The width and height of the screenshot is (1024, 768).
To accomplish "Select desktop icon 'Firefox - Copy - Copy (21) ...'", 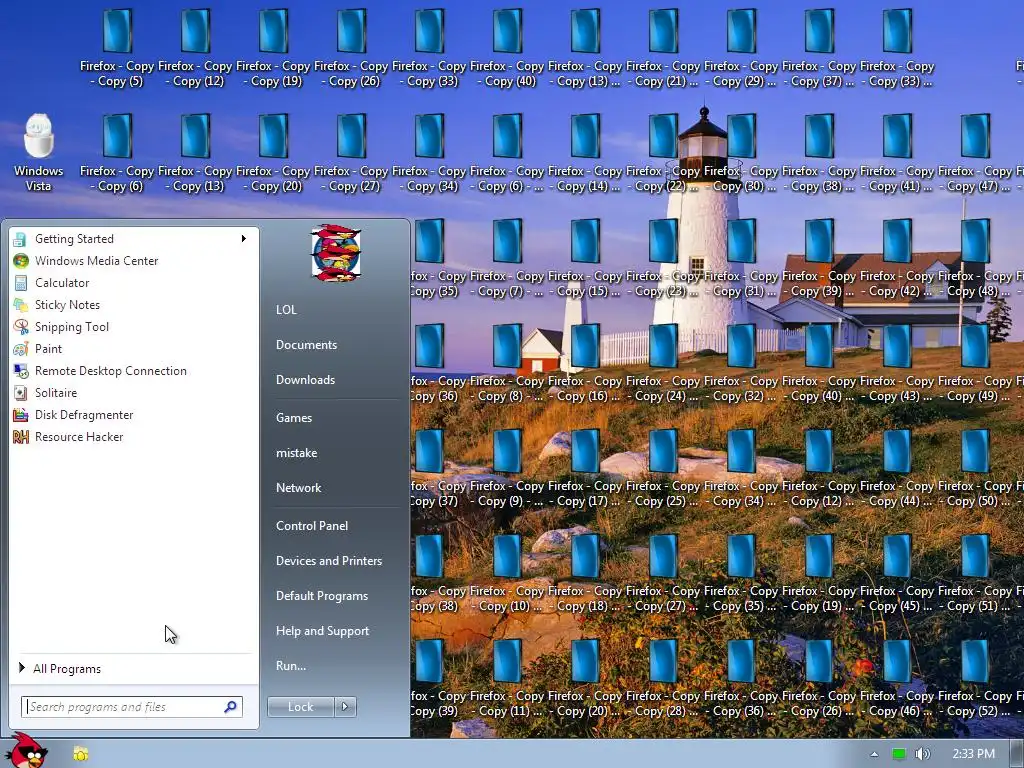I will [x=663, y=48].
